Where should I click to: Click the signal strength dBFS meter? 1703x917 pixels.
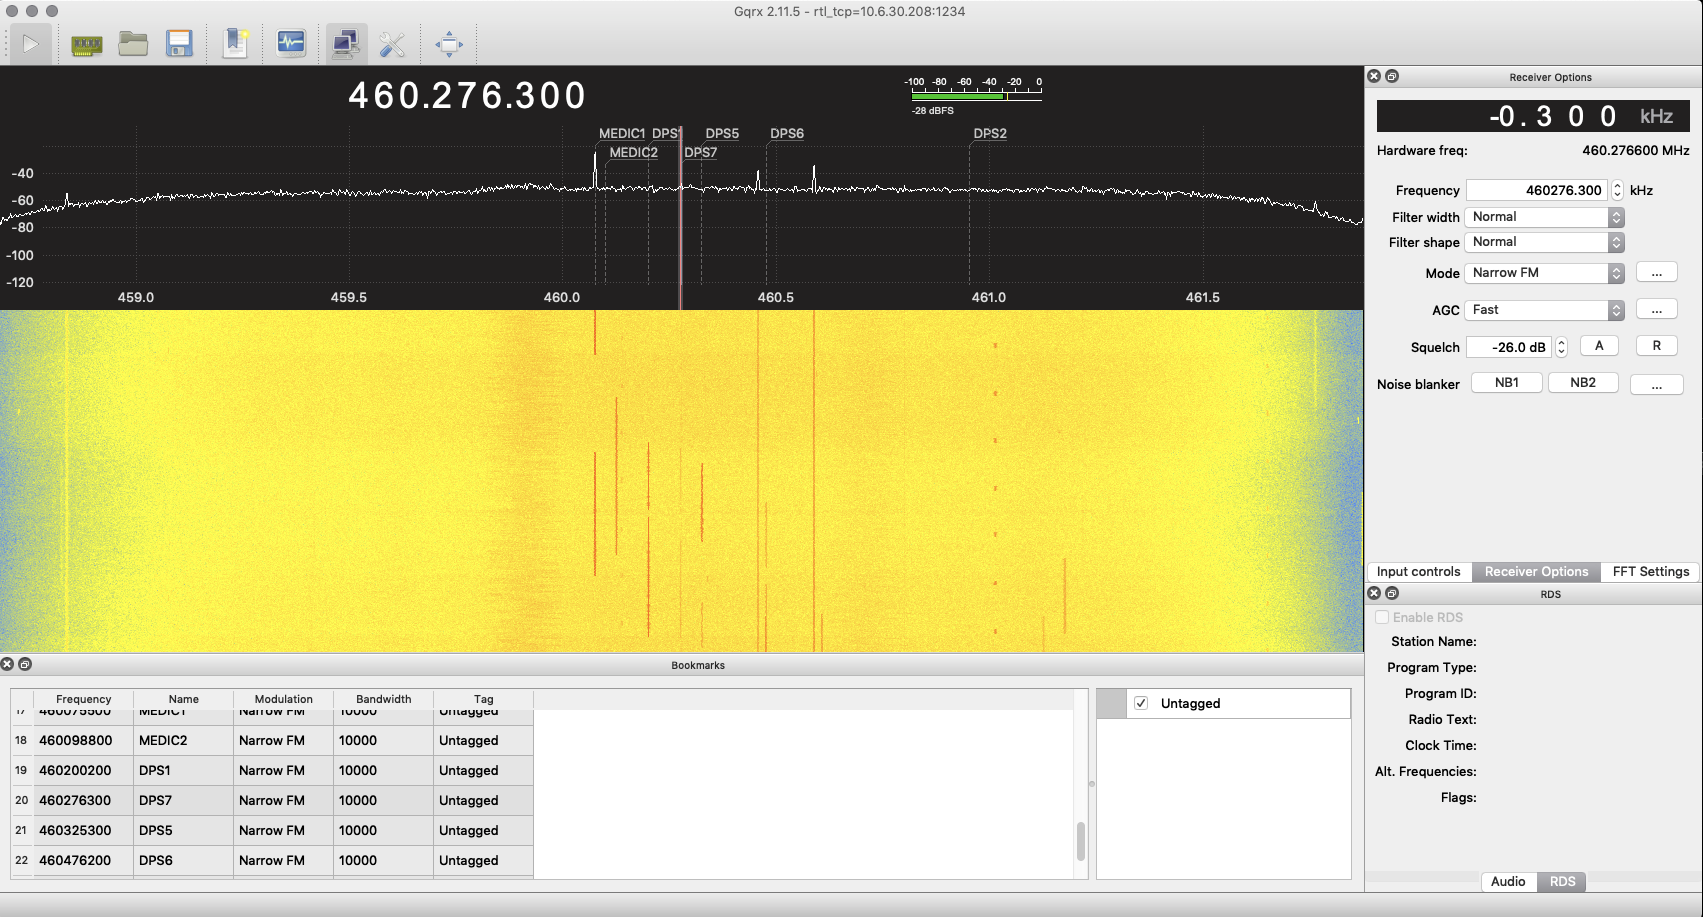click(x=975, y=95)
